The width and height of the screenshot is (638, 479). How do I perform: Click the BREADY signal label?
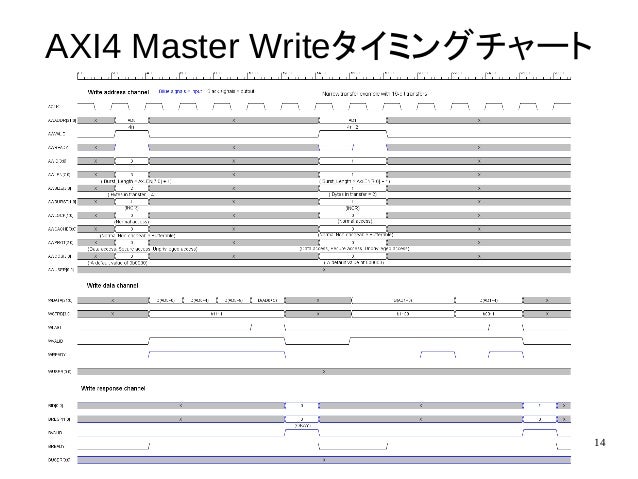point(56,446)
